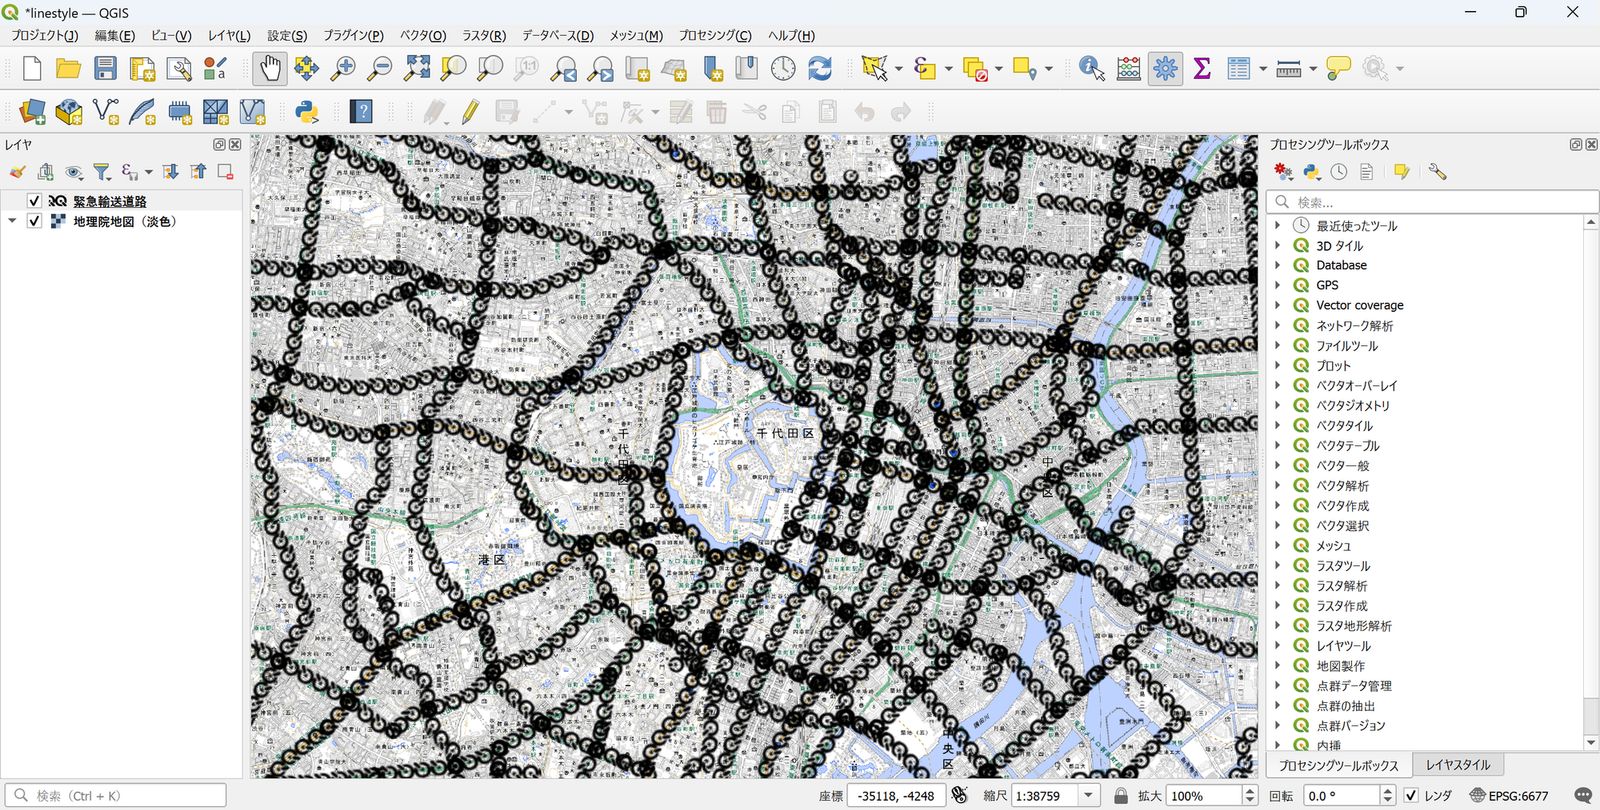Open the レイヤ menu

tap(229, 35)
